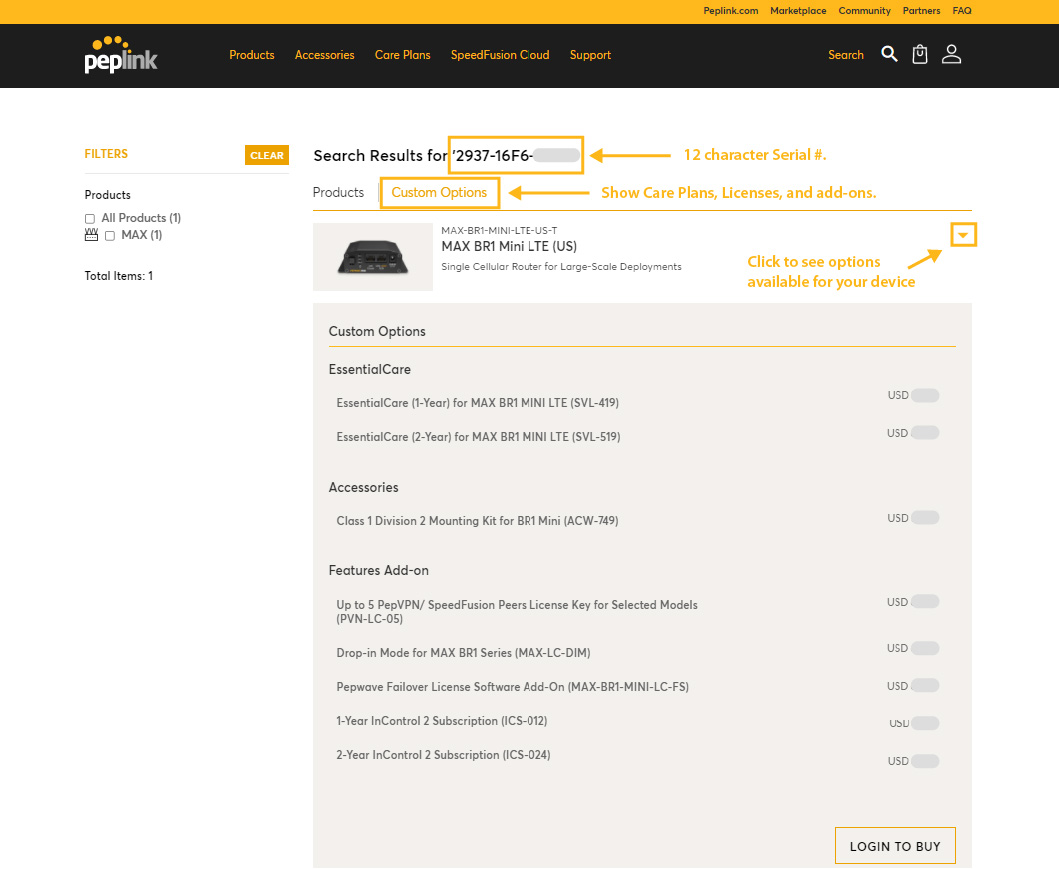Click the Peplink logo

121,55
